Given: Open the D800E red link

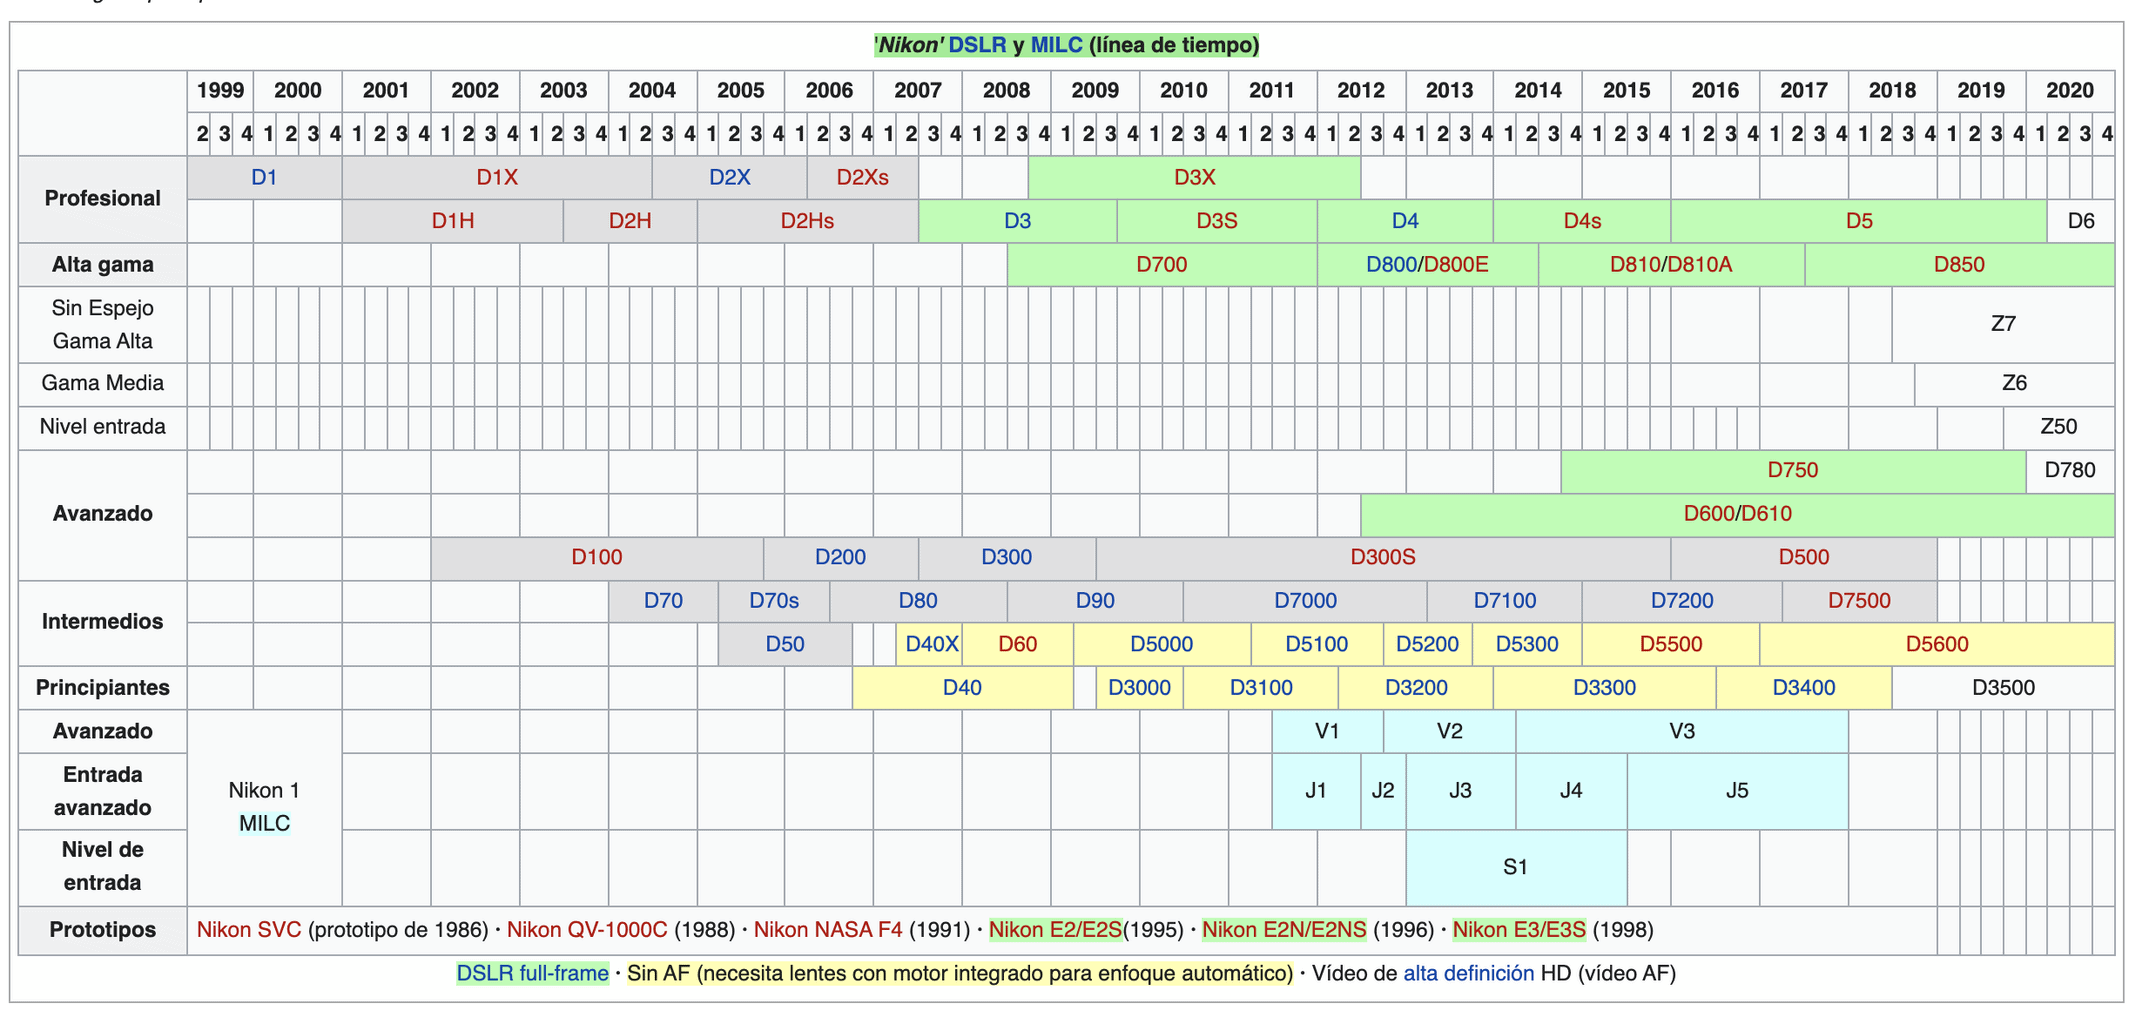Looking at the screenshot, I should (x=1455, y=265).
